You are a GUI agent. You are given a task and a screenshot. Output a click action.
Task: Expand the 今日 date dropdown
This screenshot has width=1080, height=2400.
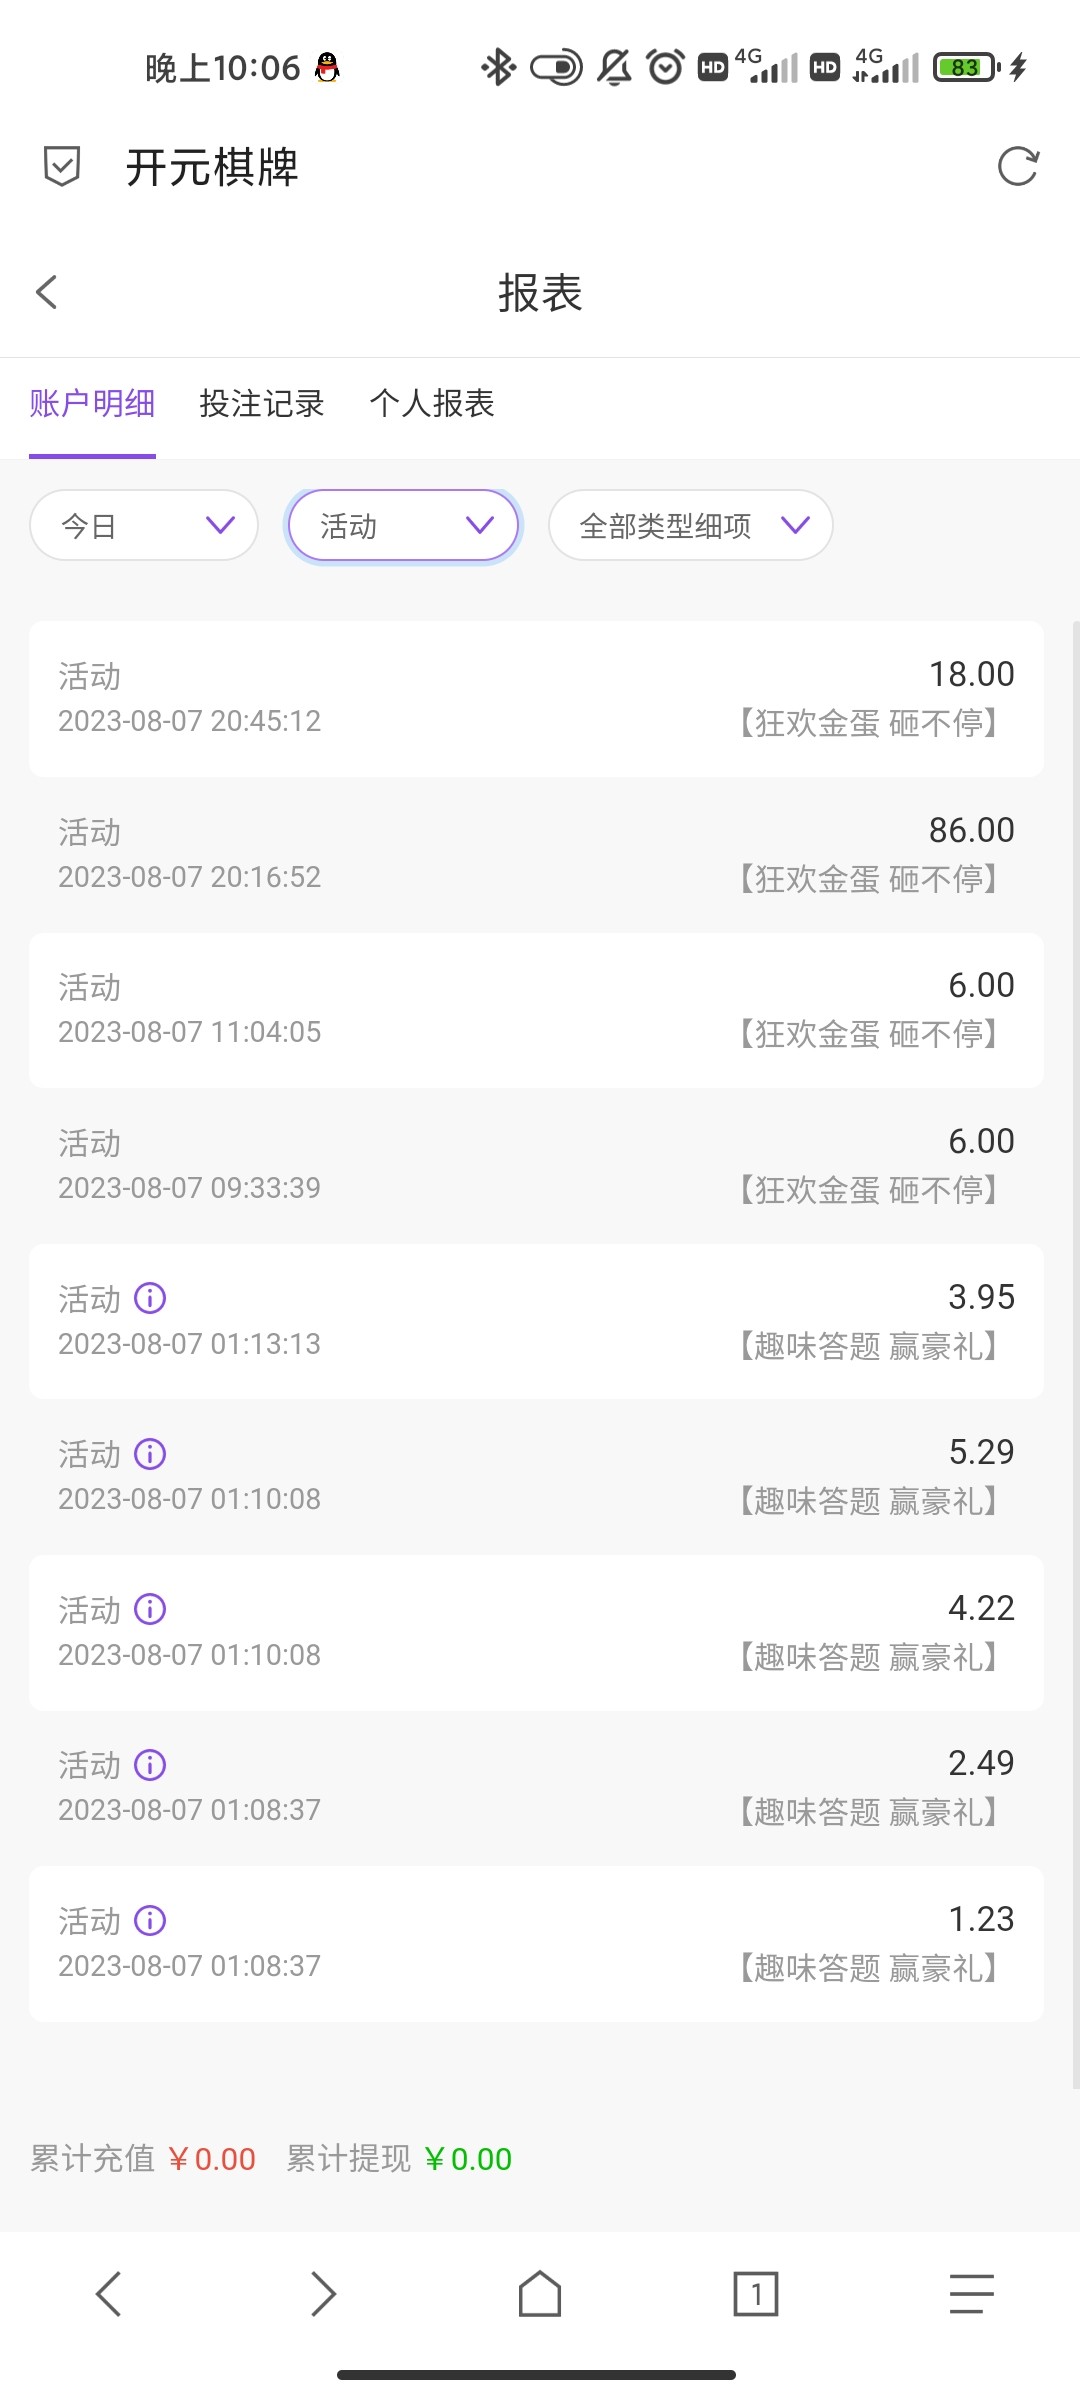pyautogui.click(x=144, y=525)
